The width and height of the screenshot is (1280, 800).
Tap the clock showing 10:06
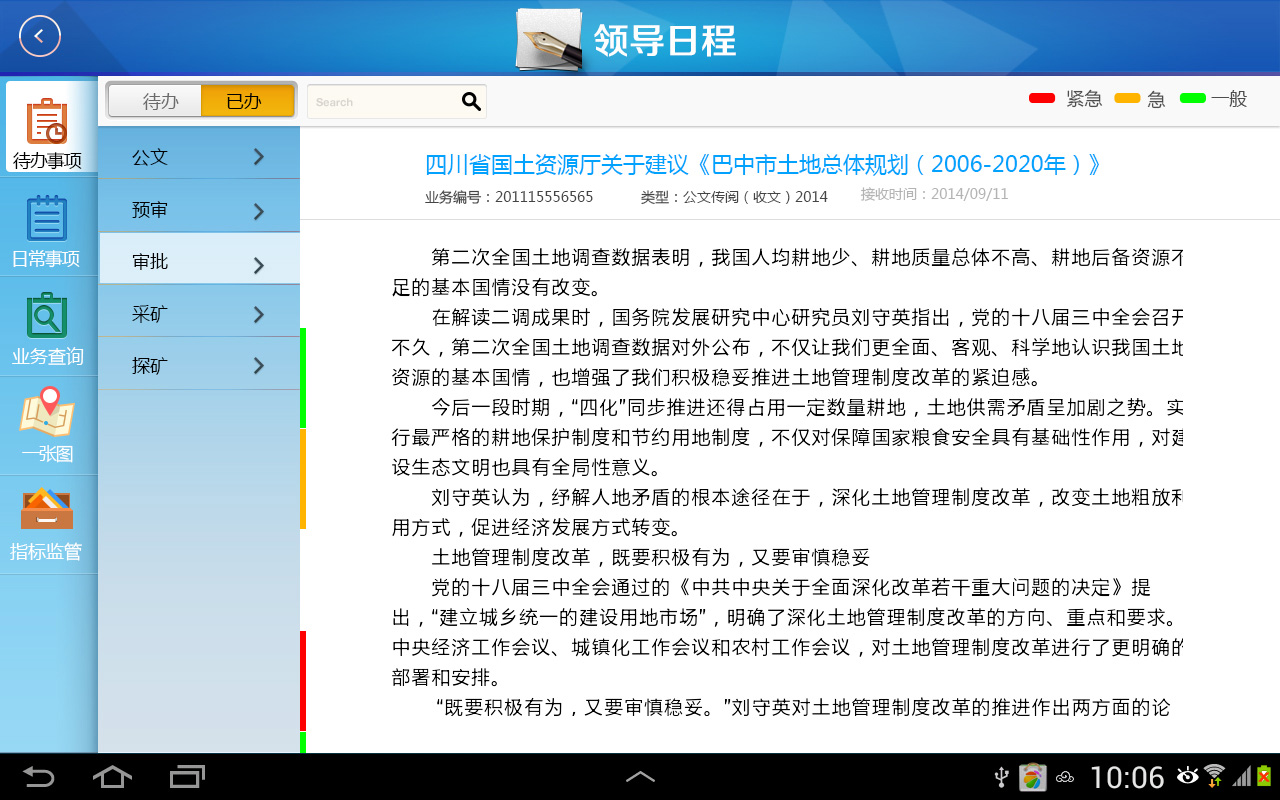click(x=1127, y=777)
